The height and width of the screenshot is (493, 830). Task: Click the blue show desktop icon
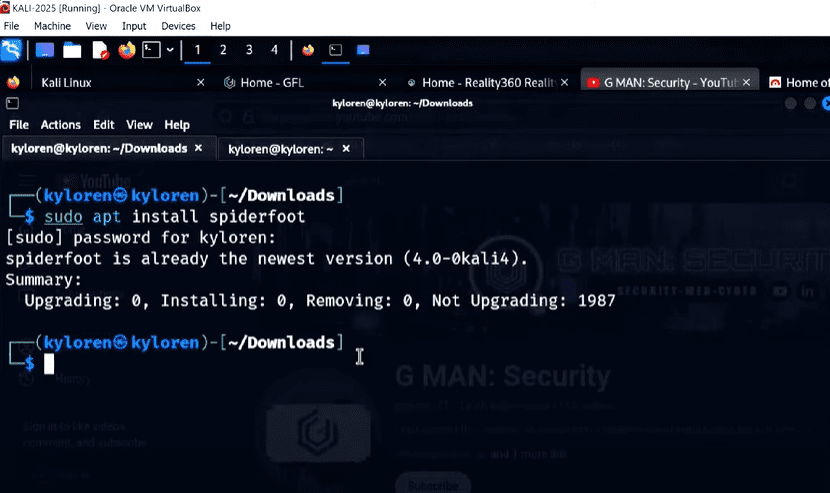45,50
